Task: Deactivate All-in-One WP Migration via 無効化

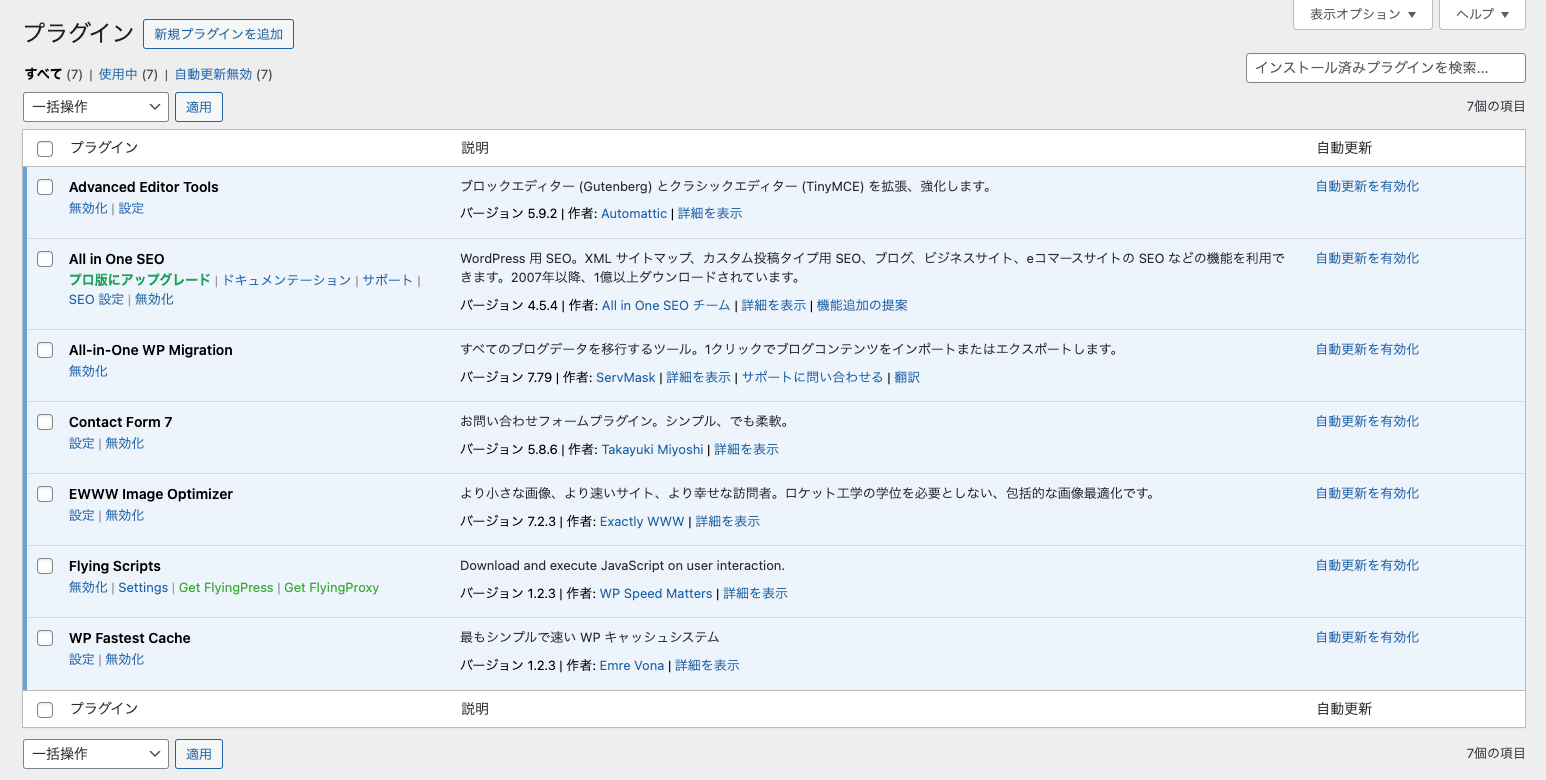Action: 88,370
